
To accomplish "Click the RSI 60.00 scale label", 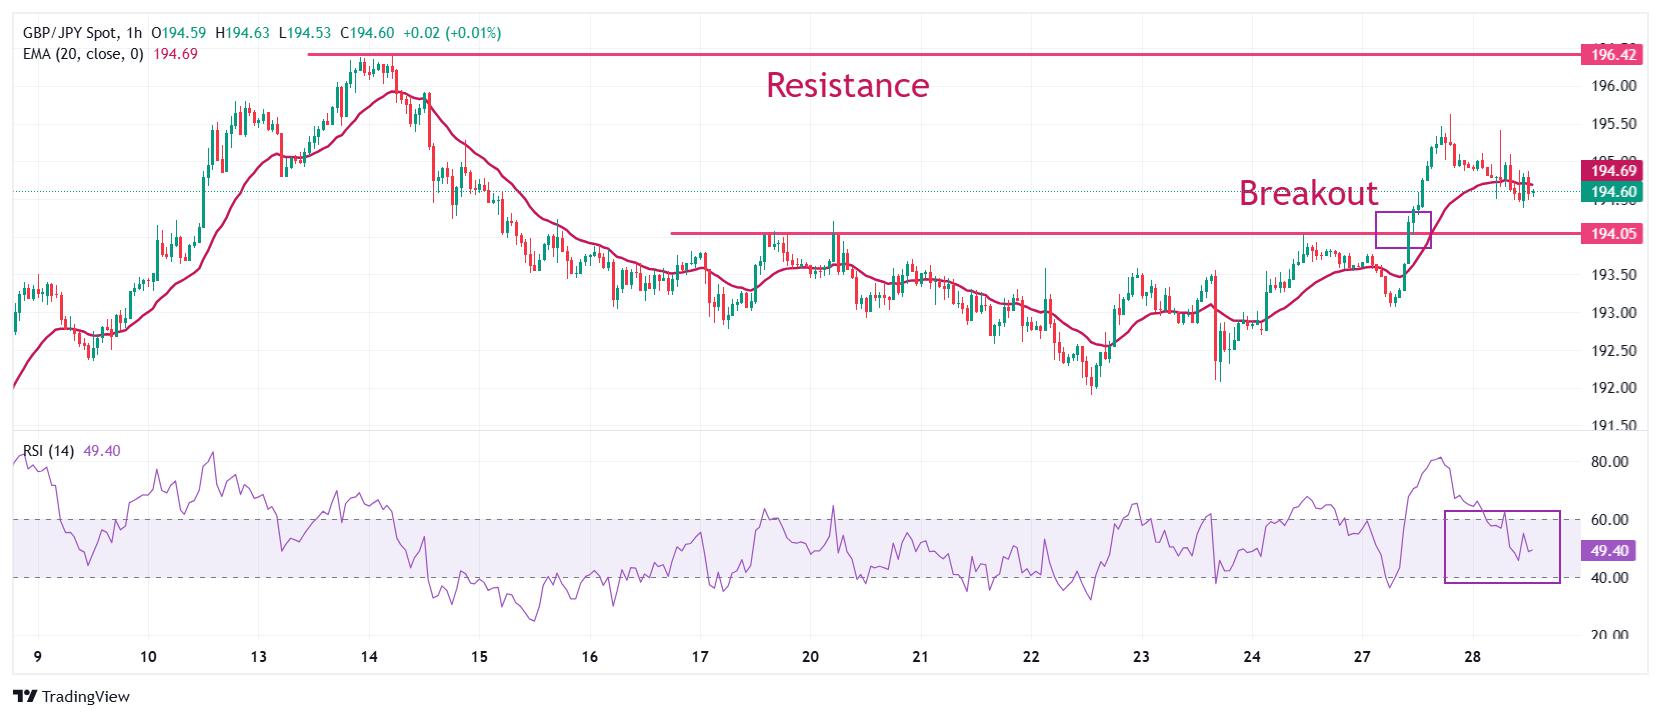I will (x=1610, y=520).
